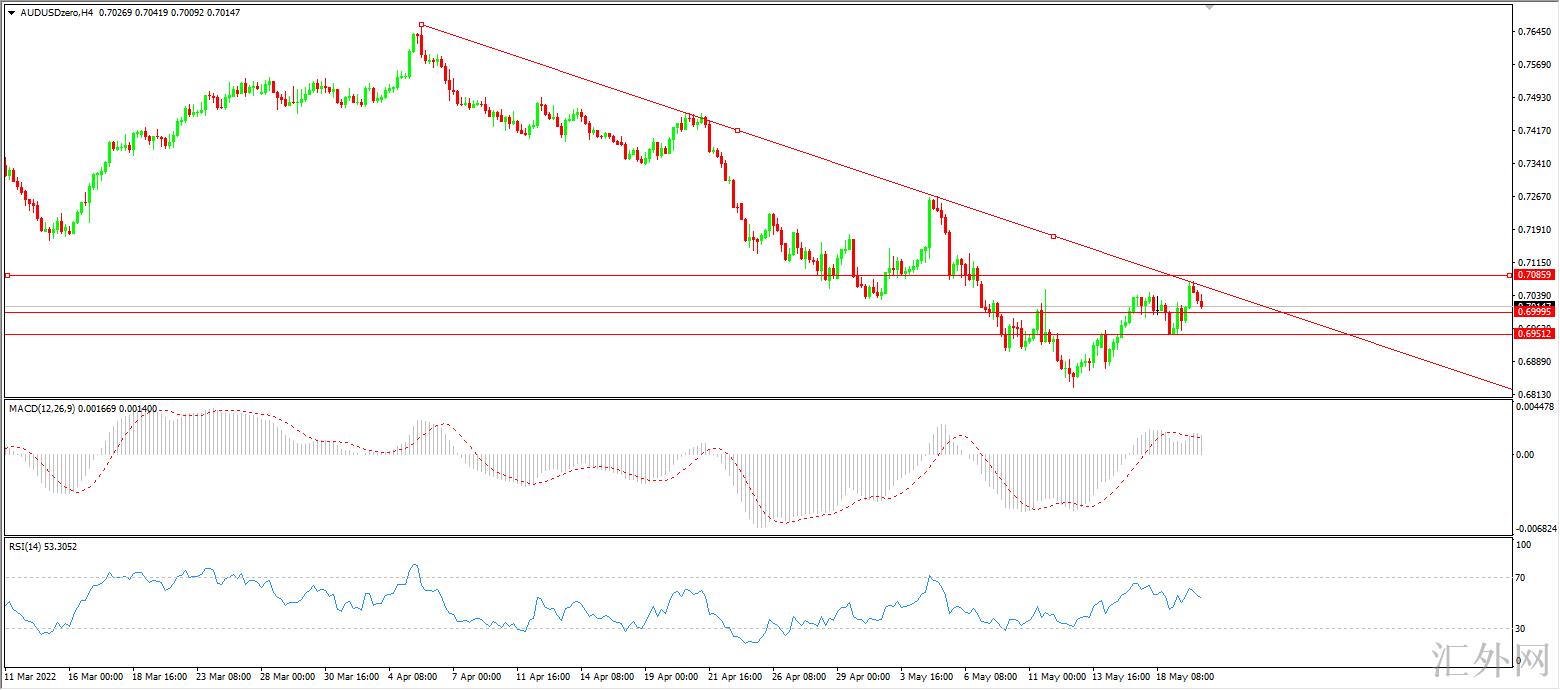Click the 0.75690 price axis level

pos(1534,65)
